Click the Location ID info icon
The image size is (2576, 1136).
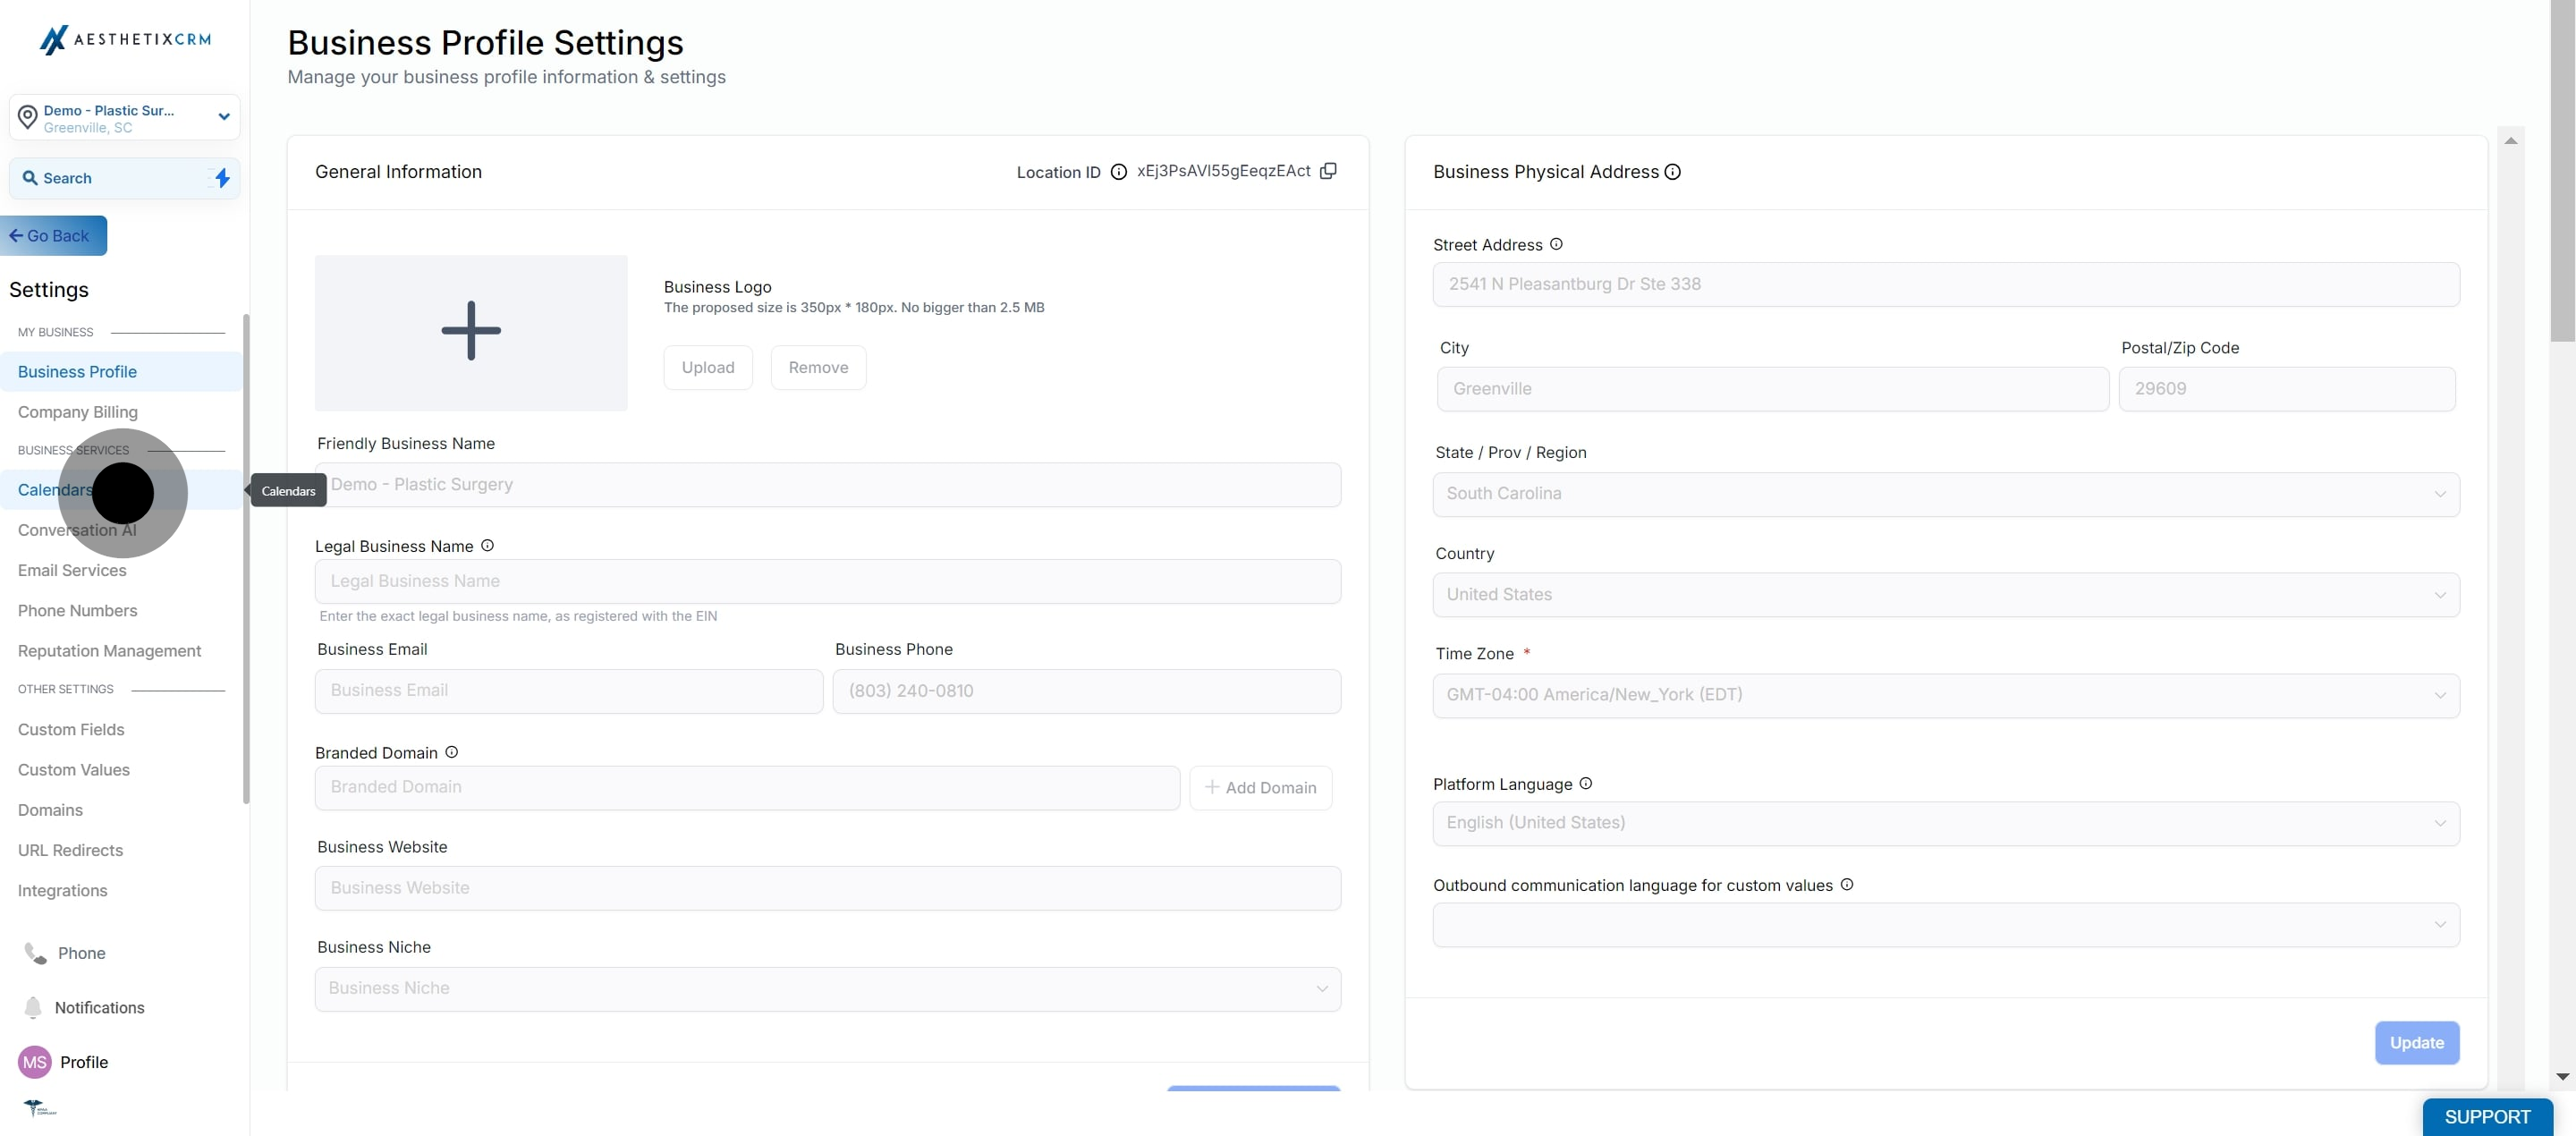(1119, 172)
